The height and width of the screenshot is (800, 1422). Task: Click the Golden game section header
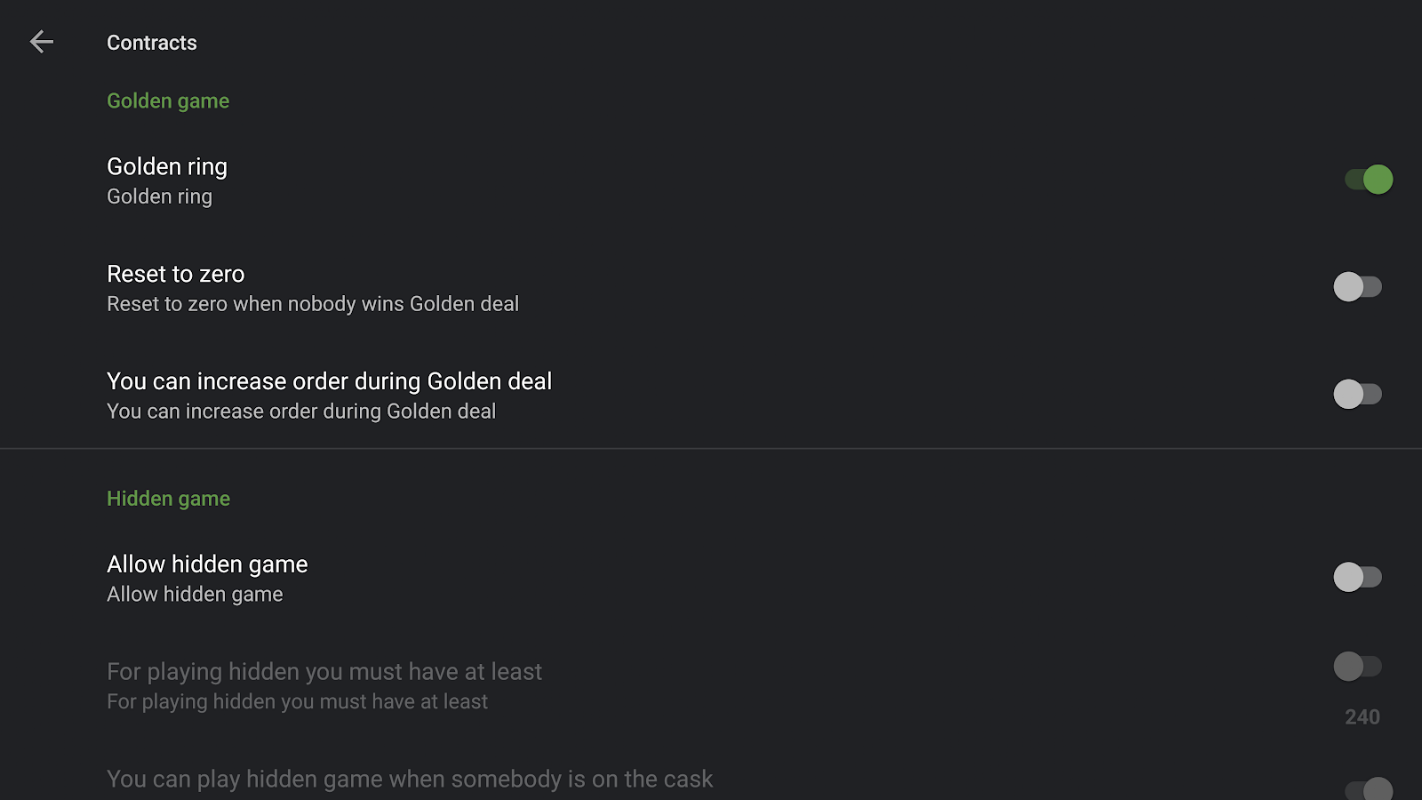(x=168, y=101)
